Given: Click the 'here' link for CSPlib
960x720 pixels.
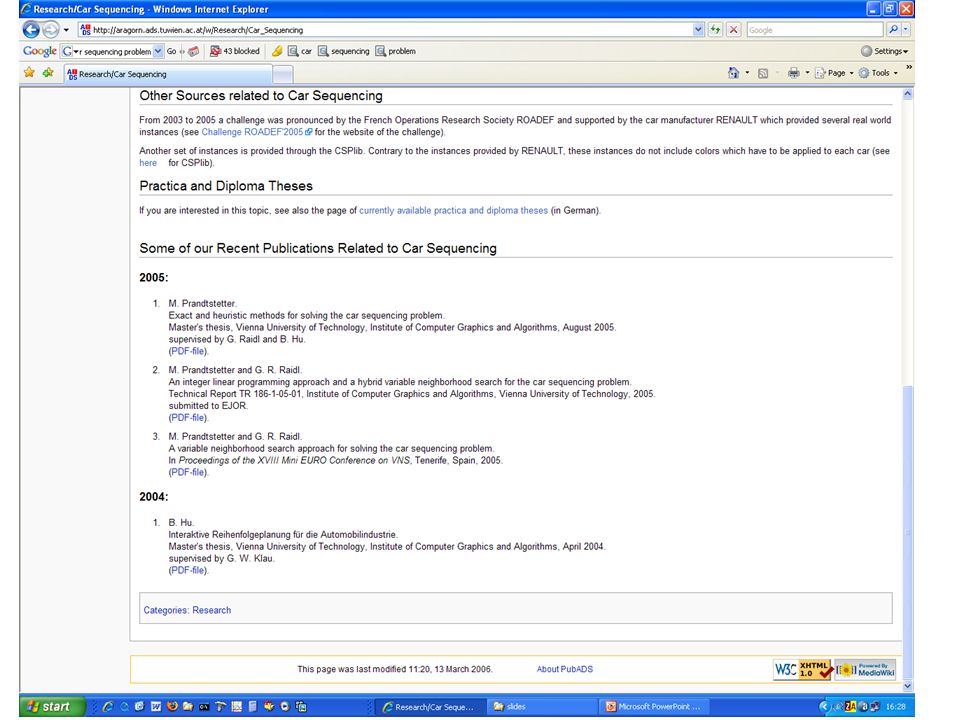Looking at the screenshot, I should [148, 163].
